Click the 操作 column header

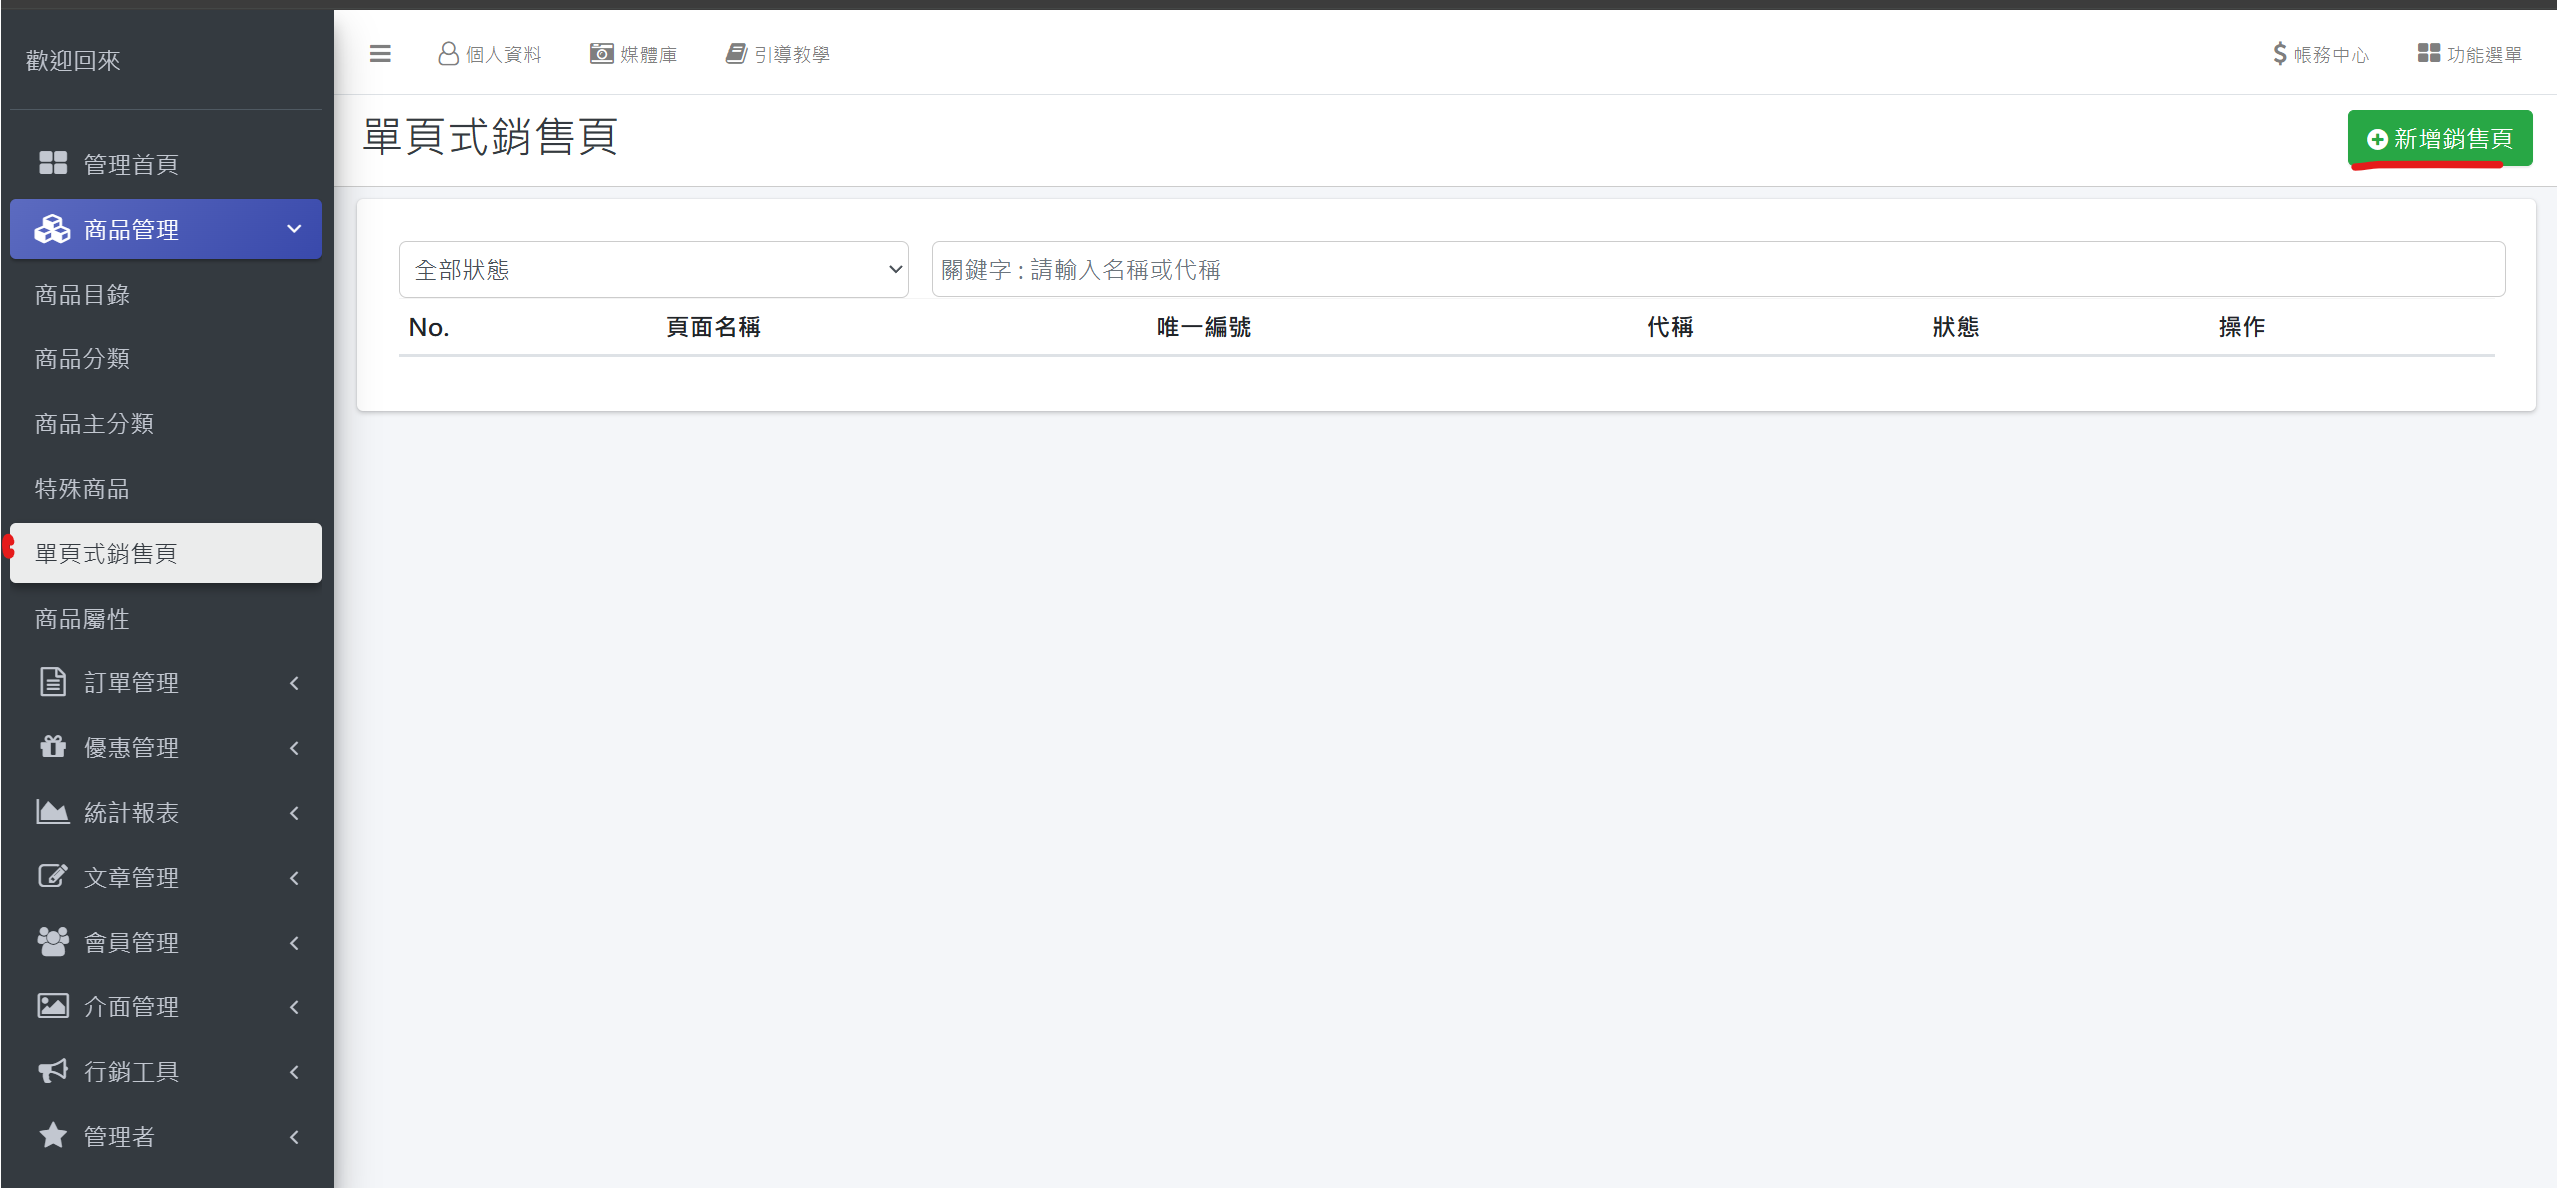2242,327
